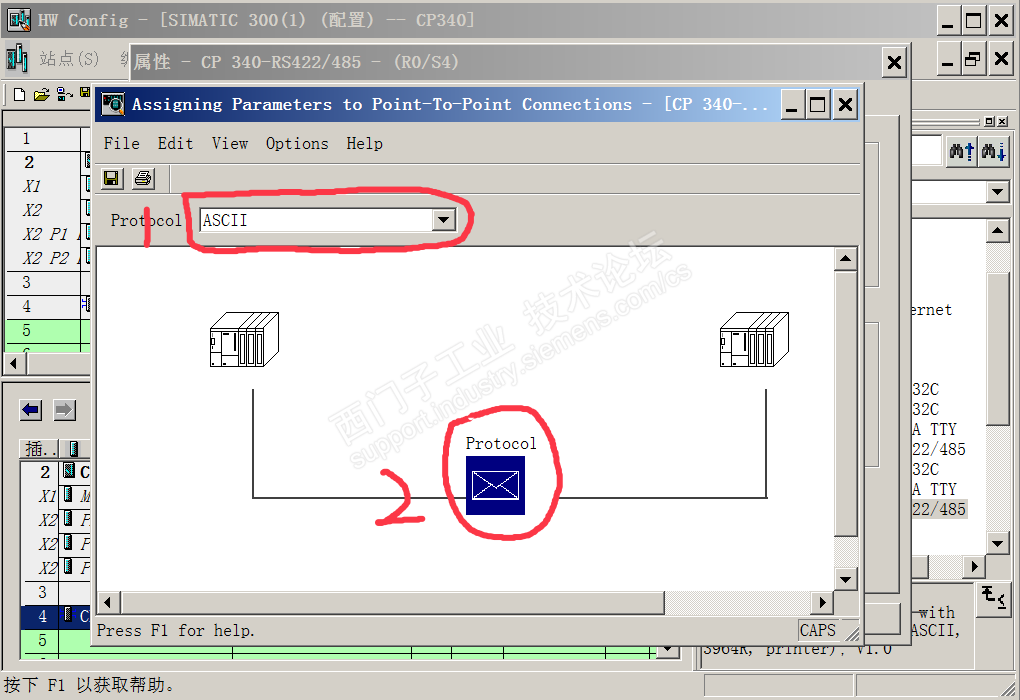
Task: Click the horizontal scrollbar right arrow in diagram
Action: tap(822, 602)
